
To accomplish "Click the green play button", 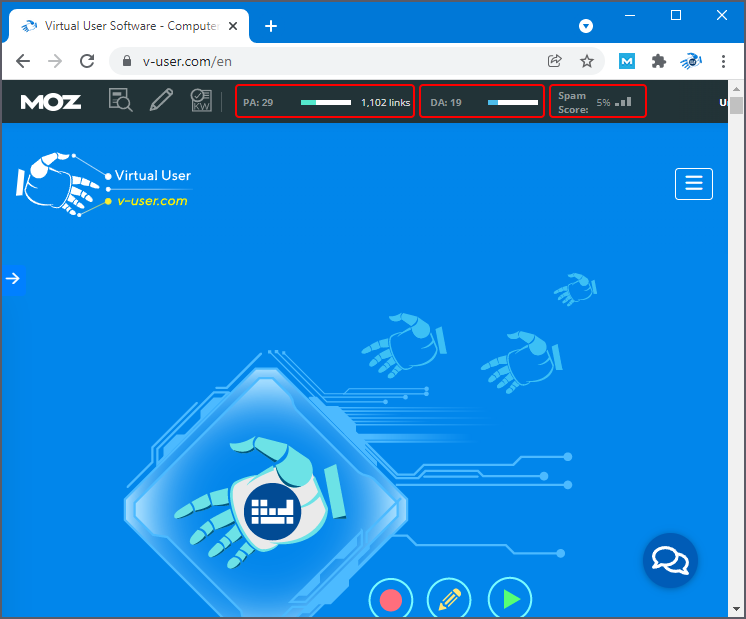I will [x=510, y=599].
